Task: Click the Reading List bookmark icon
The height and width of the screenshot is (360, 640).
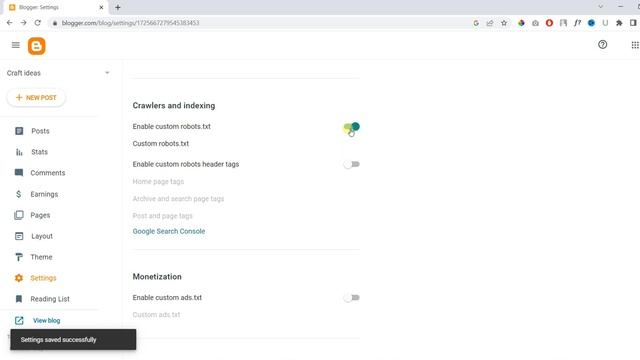Action: [x=19, y=299]
